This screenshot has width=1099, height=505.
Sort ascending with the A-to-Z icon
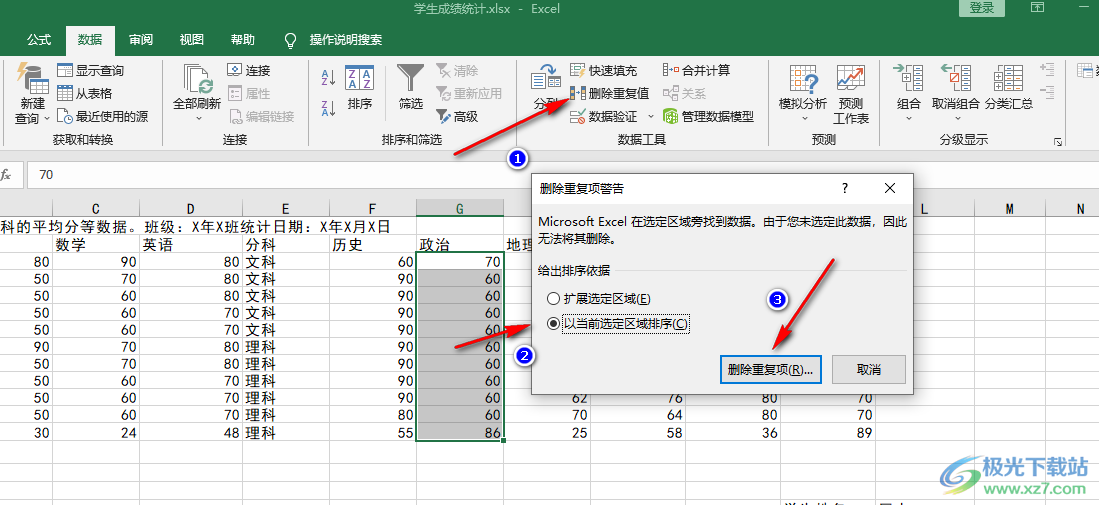[329, 76]
